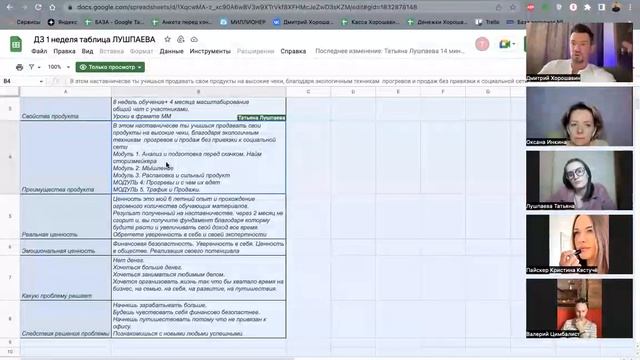Click the filter icon in the toolbar

(x=31, y=67)
